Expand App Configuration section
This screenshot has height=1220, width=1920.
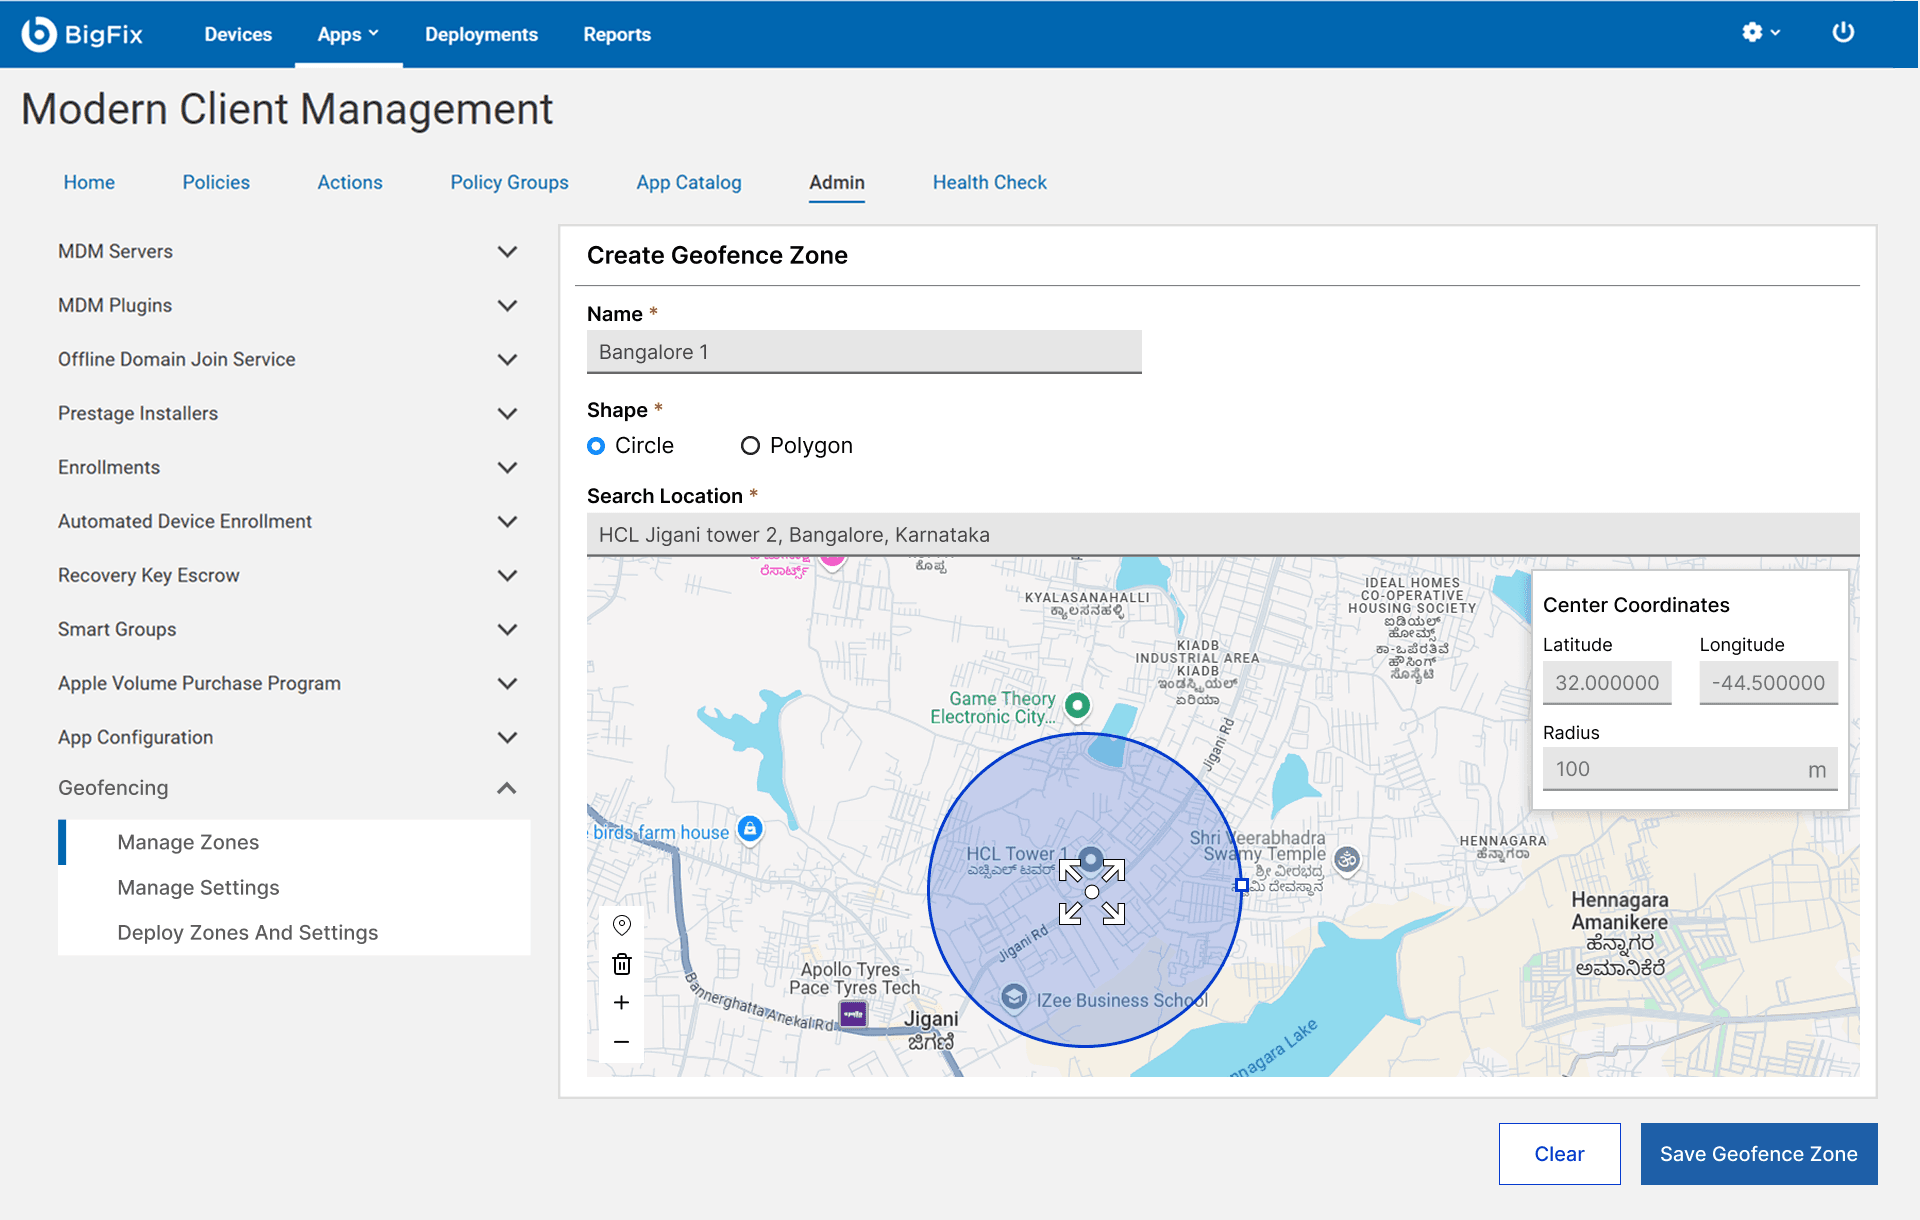coord(508,737)
